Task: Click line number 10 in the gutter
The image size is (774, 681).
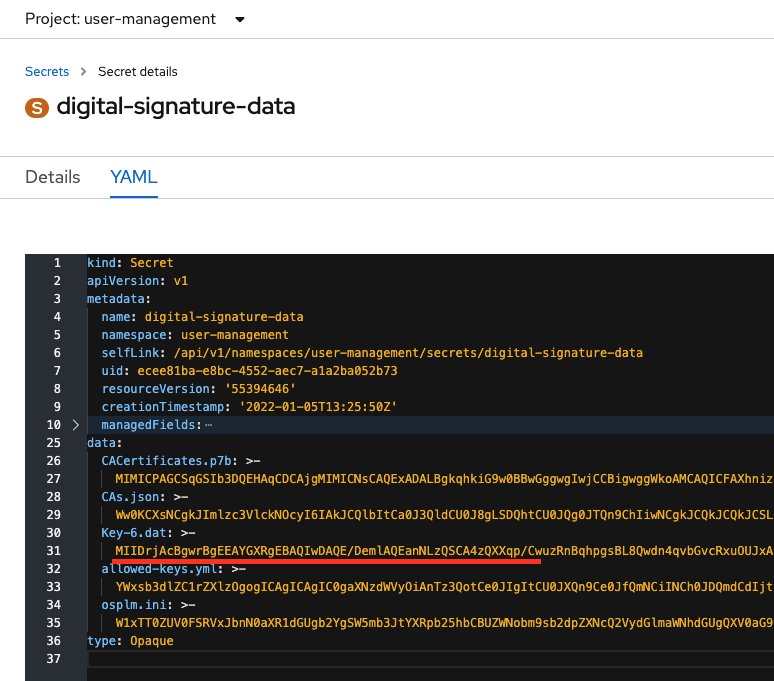Action: tap(53, 425)
